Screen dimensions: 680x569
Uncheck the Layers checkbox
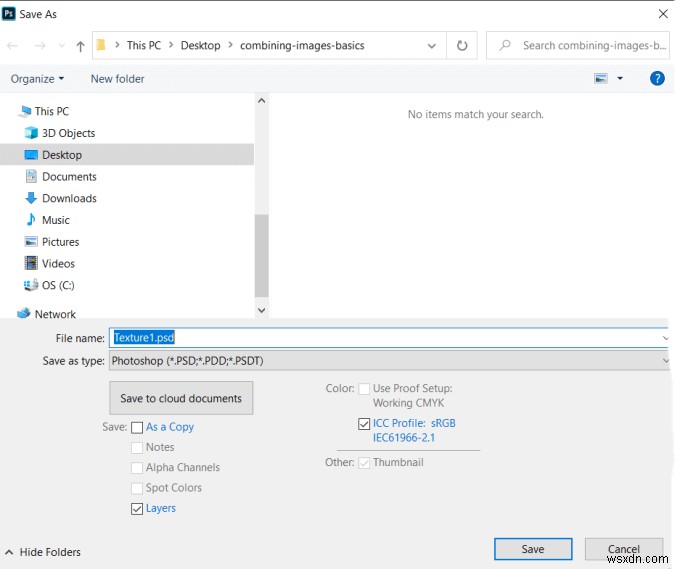(137, 508)
